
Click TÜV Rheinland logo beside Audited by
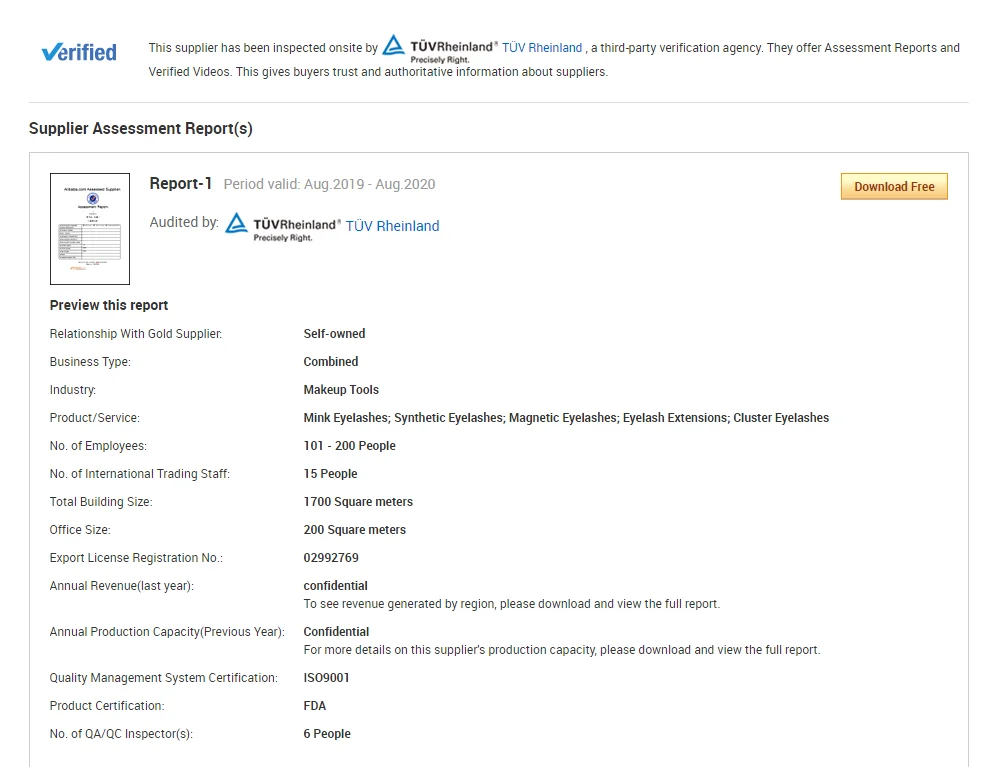click(x=282, y=226)
